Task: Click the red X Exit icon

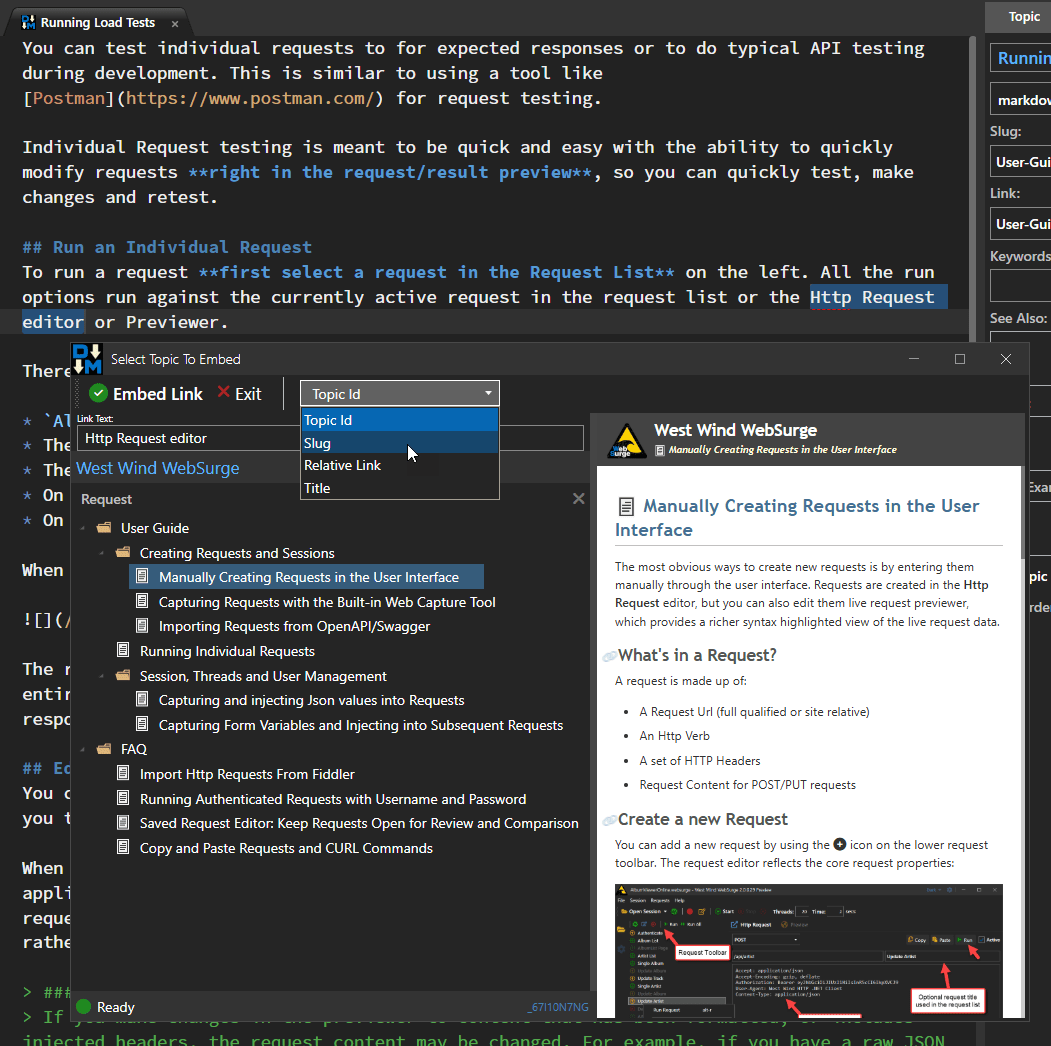Action: [x=224, y=392]
